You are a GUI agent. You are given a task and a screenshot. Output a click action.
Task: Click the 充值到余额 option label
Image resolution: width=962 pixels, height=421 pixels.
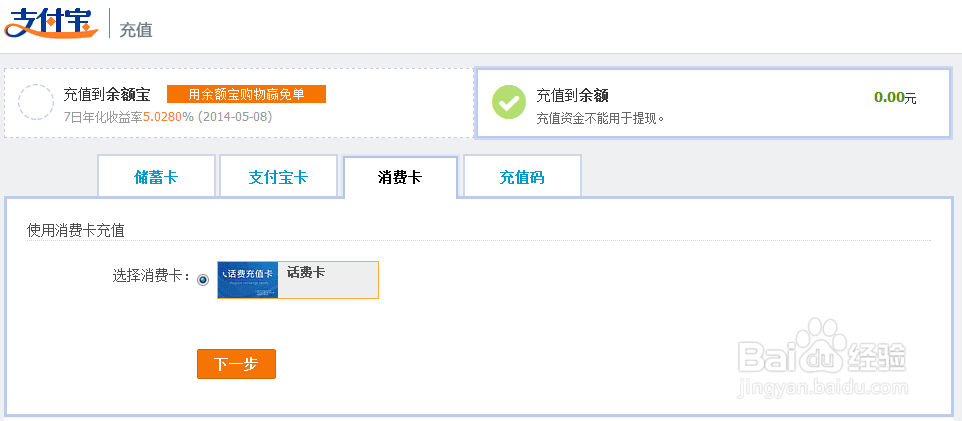click(x=572, y=96)
